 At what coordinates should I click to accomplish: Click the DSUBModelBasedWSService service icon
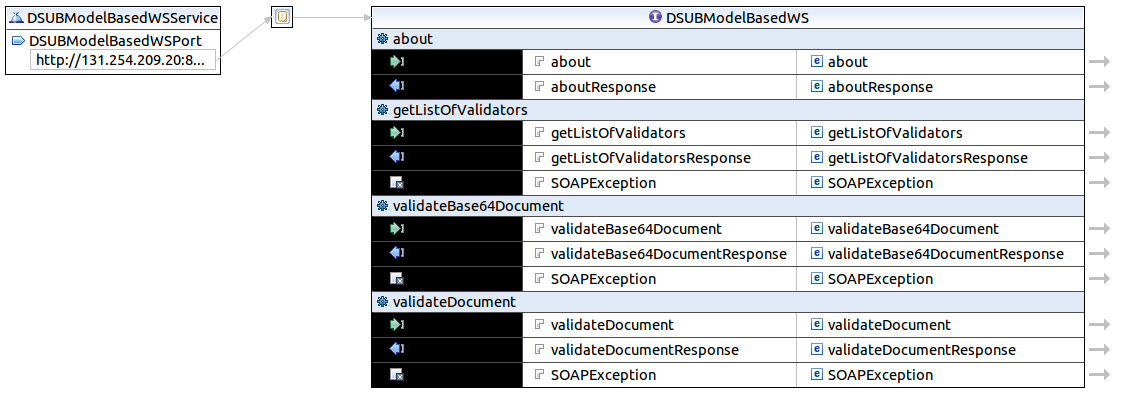[17, 18]
